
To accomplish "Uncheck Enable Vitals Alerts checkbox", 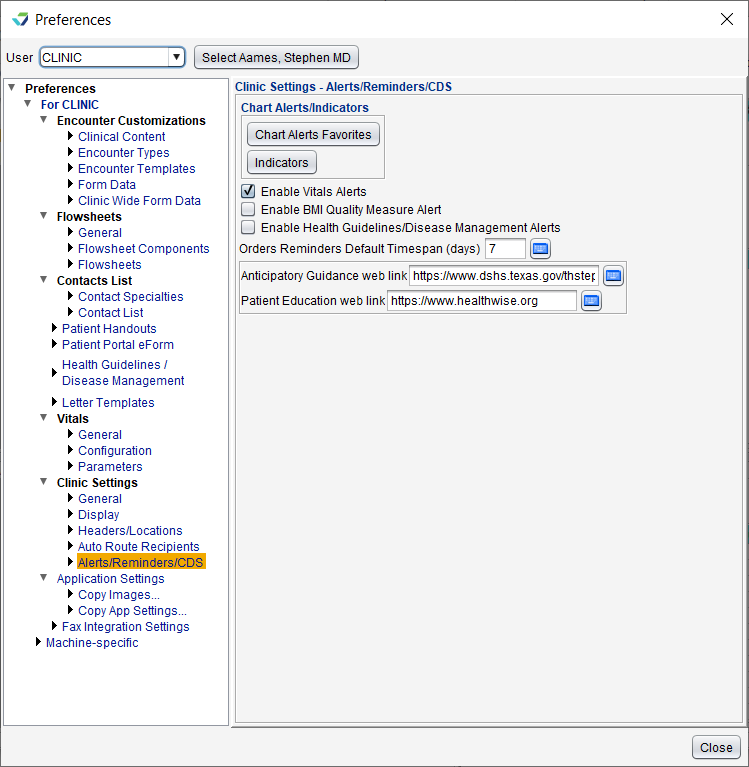I will 248,191.
